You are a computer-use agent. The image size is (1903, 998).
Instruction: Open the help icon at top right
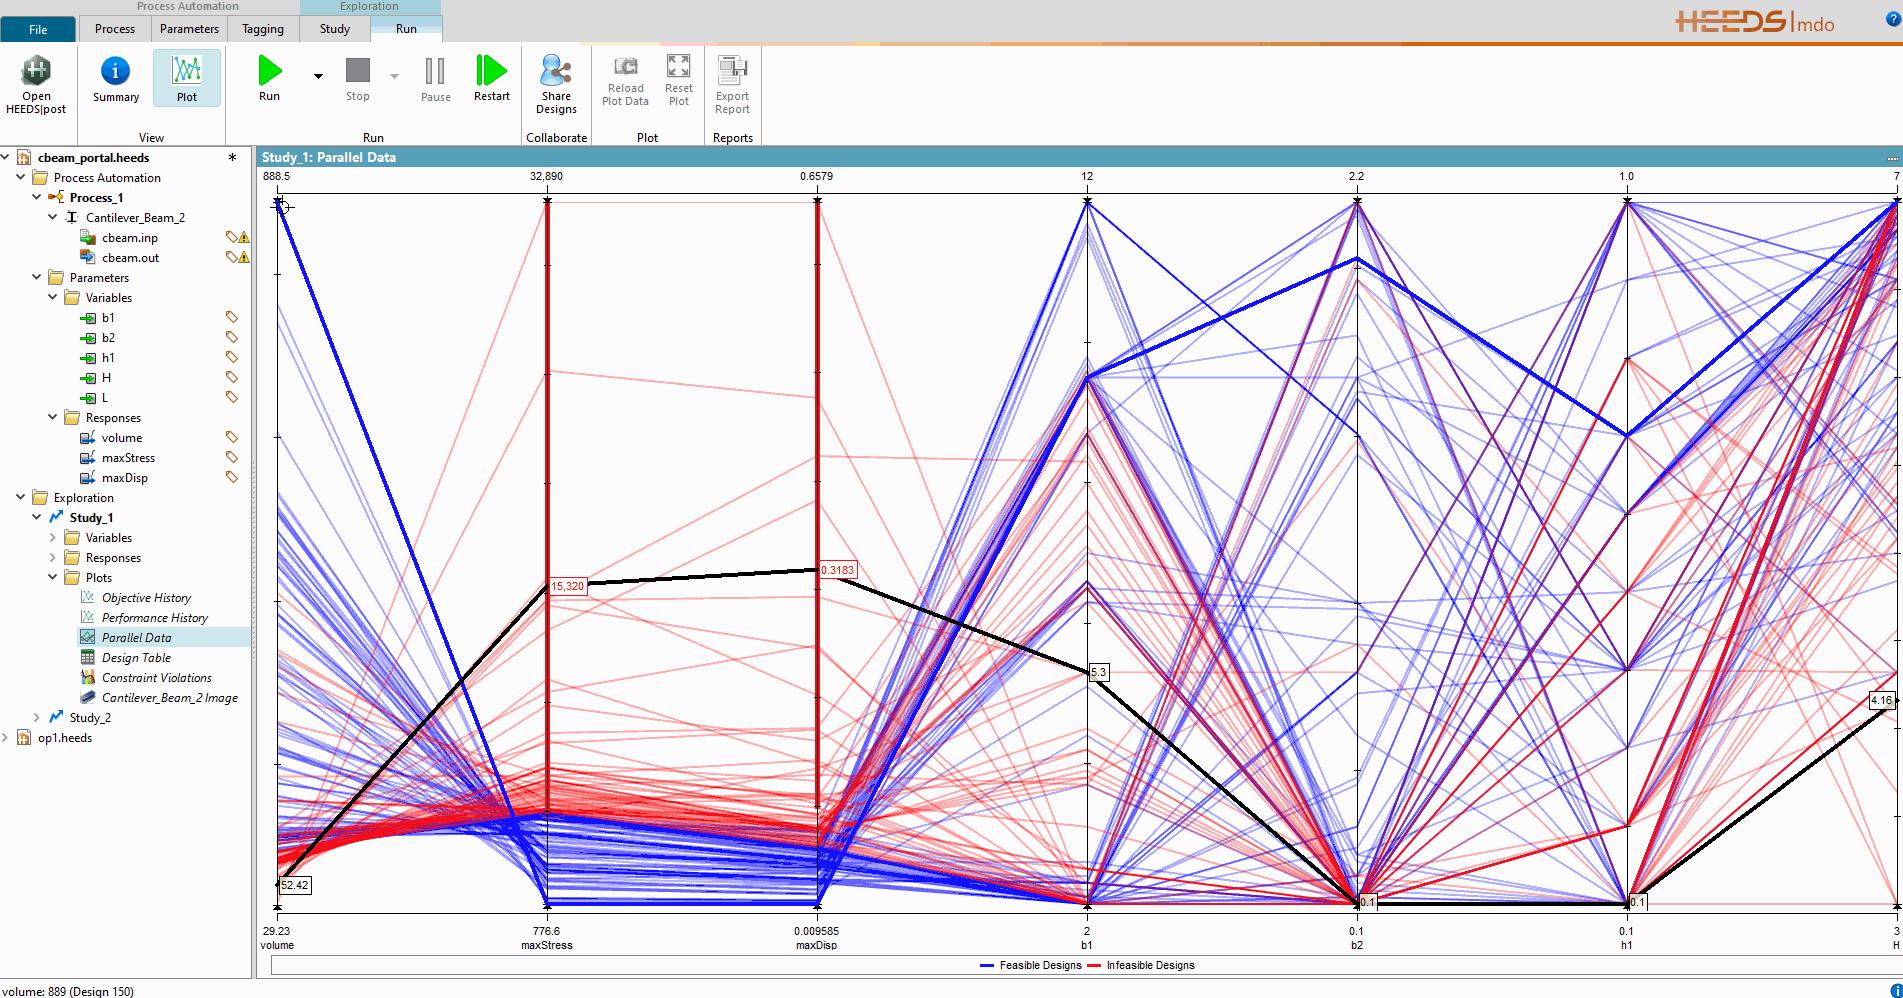[x=1891, y=20]
